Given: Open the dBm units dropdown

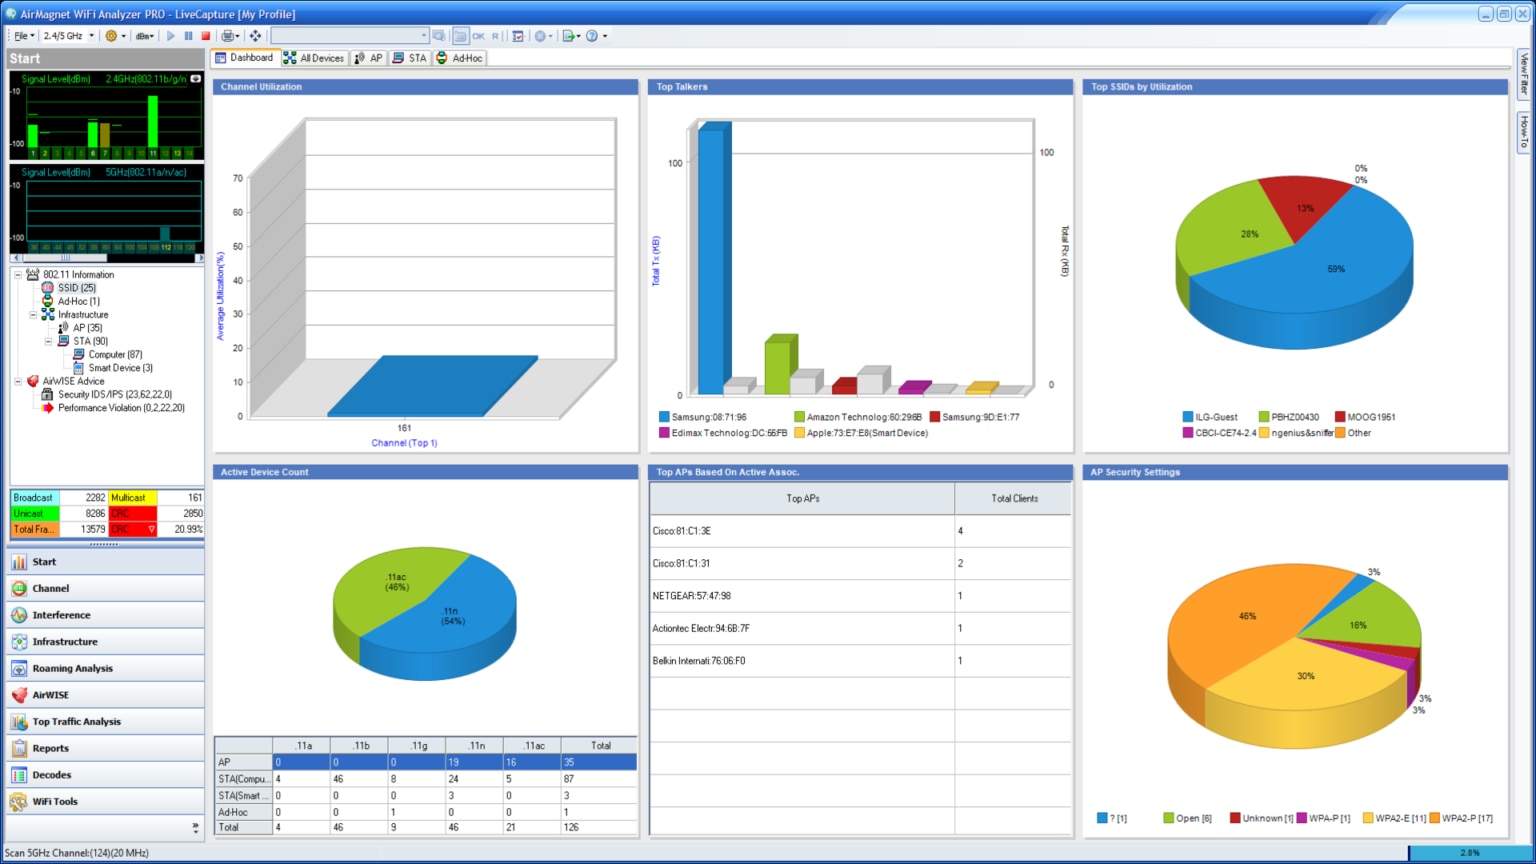Looking at the screenshot, I should 145,36.
